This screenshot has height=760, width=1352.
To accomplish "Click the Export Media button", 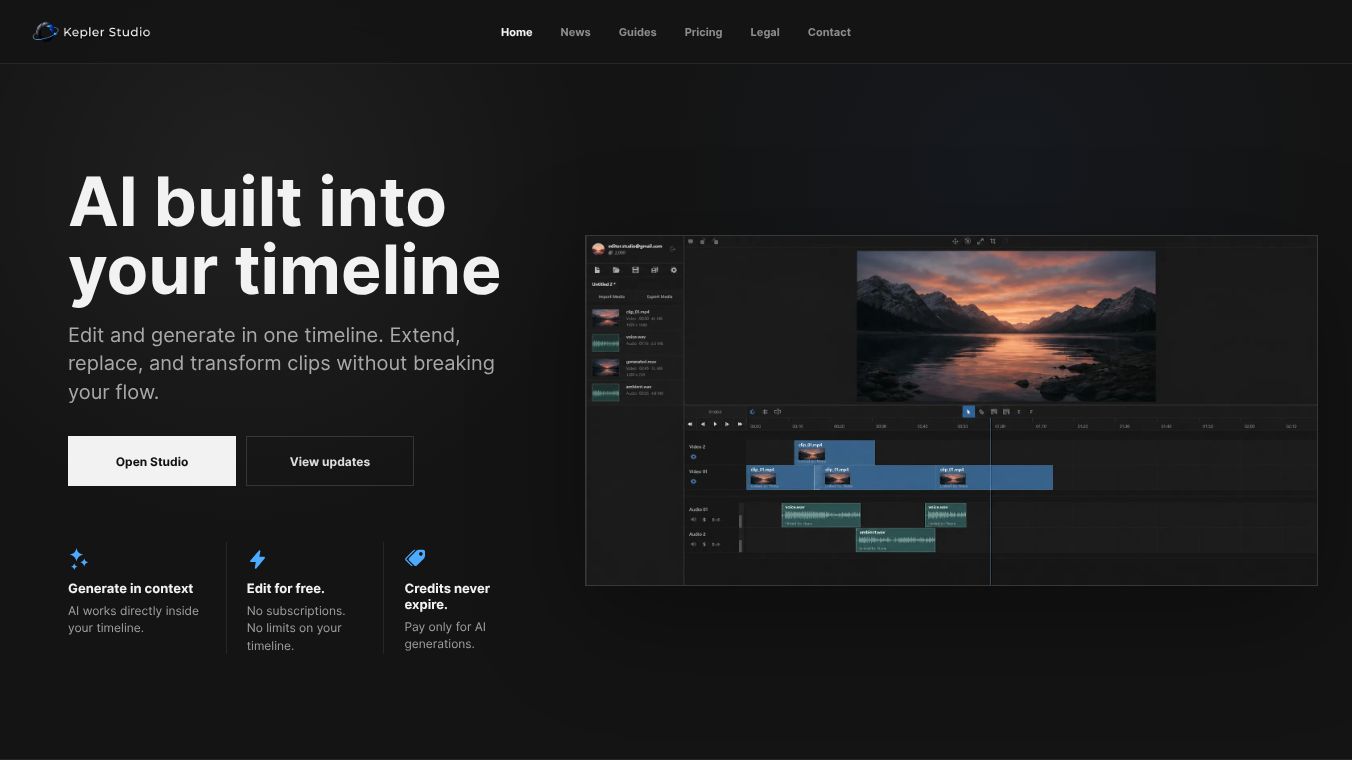I will click(659, 297).
